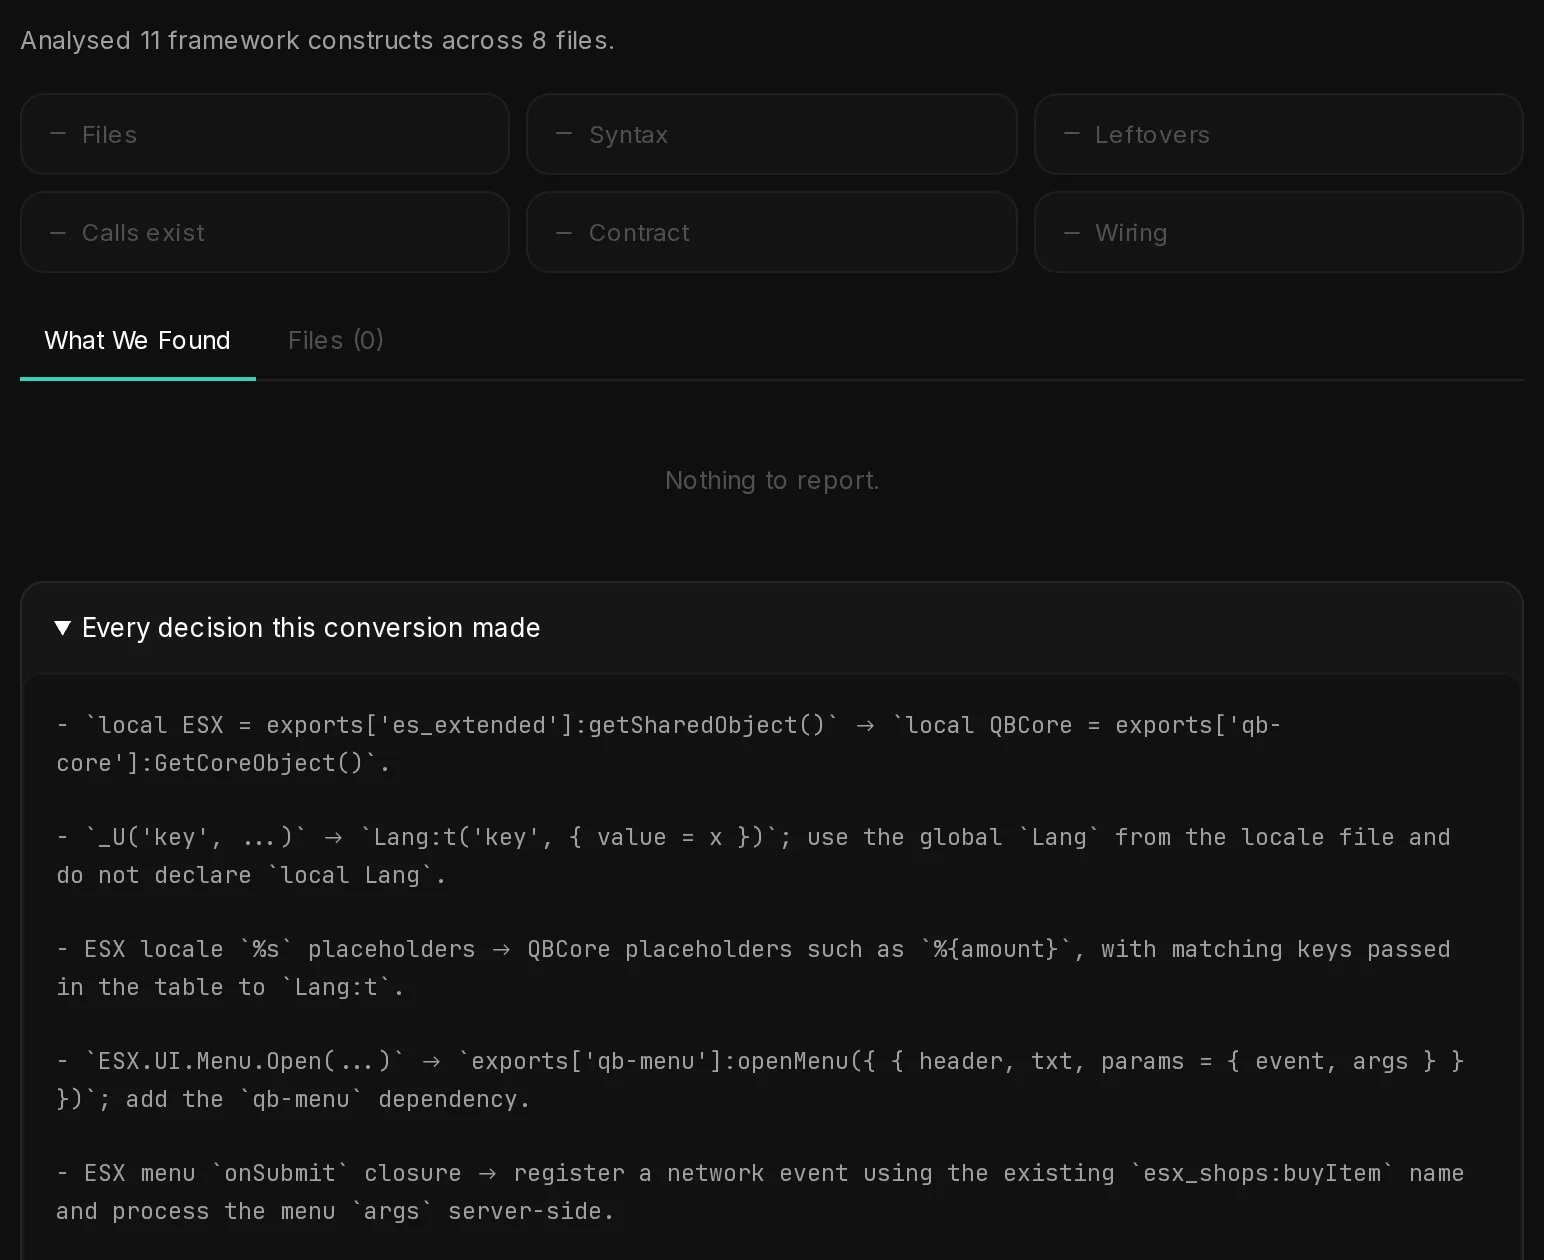Screen dimensions: 1544x1260
Task: Open the Wiring check card
Action: pos(1279,232)
